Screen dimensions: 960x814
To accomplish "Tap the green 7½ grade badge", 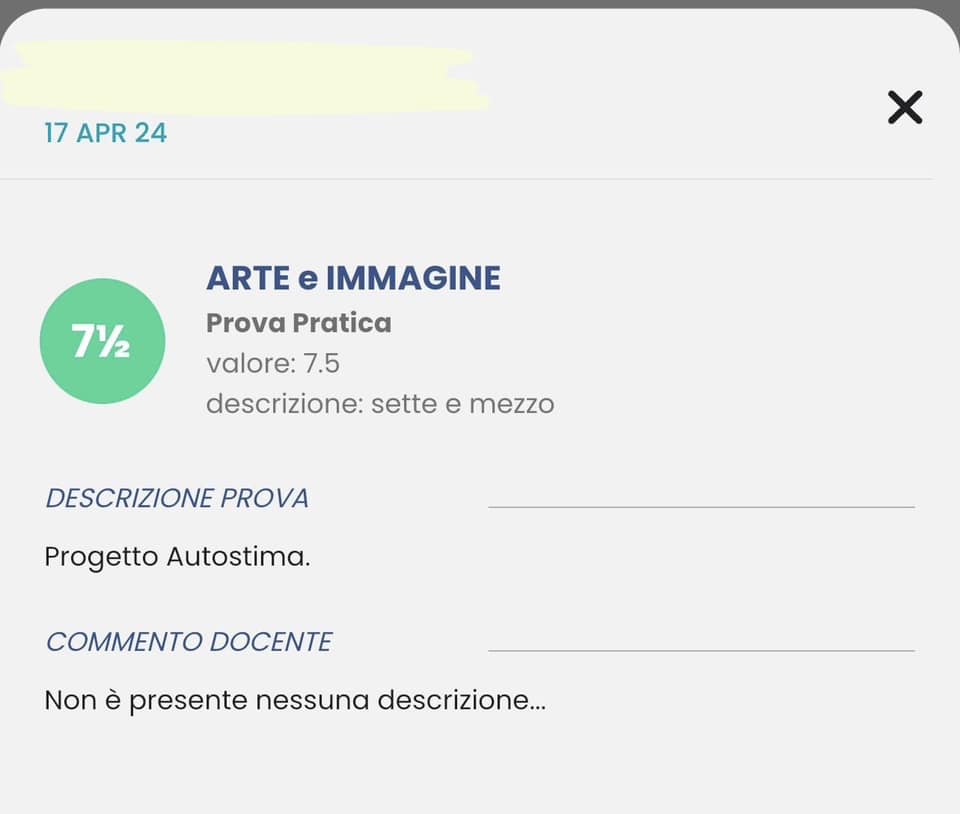I will 102,341.
